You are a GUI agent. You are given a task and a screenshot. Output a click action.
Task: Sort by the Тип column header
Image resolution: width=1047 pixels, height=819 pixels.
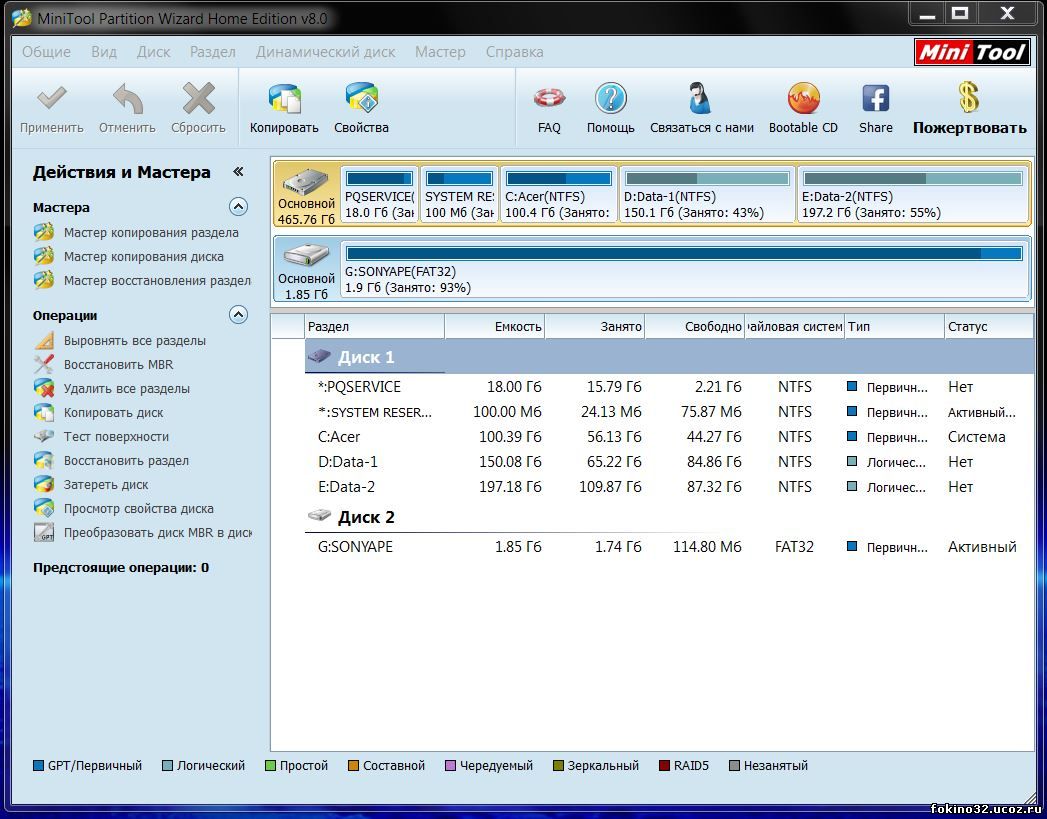(895, 326)
